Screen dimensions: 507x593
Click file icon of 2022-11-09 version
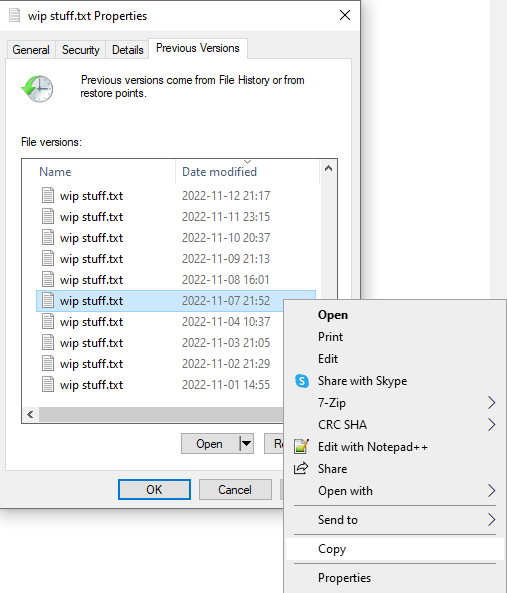point(48,258)
